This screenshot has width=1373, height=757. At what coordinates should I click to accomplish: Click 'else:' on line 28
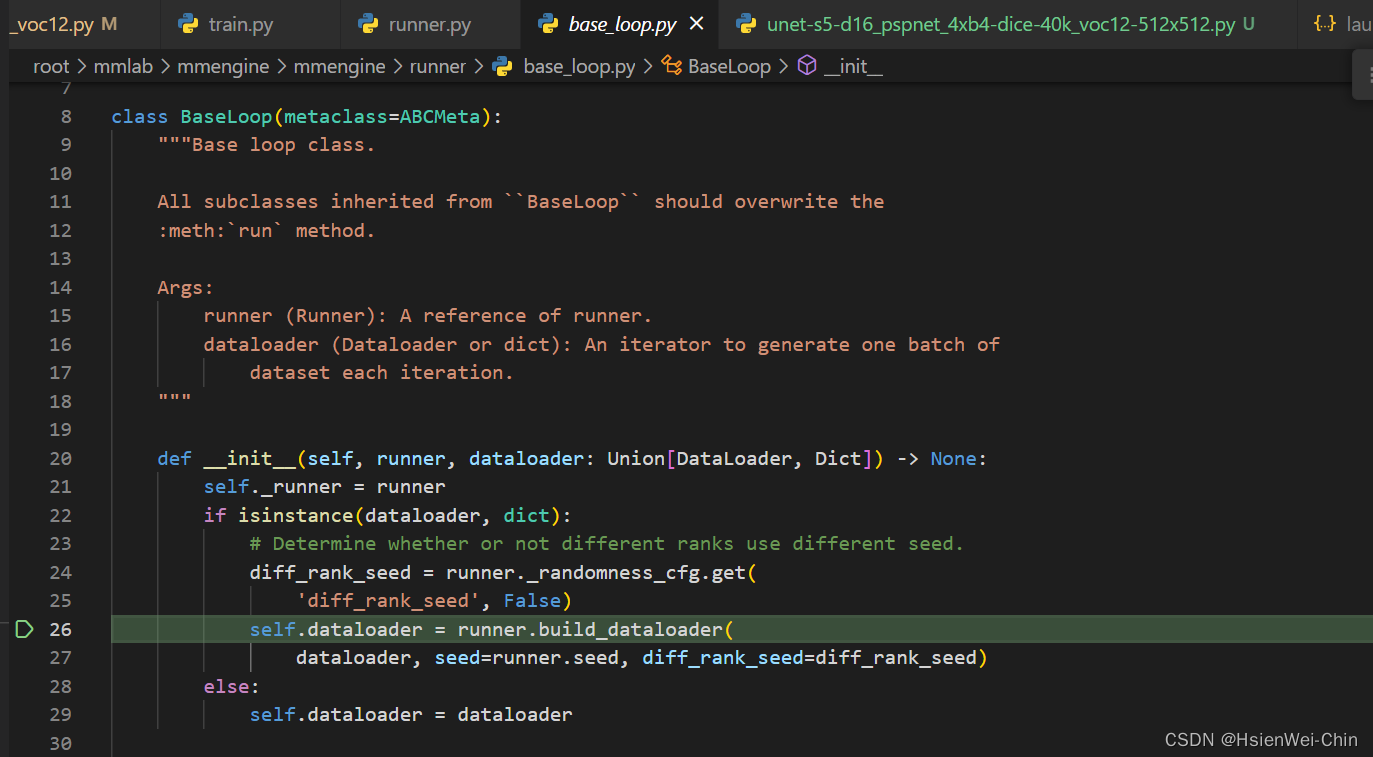(x=232, y=686)
